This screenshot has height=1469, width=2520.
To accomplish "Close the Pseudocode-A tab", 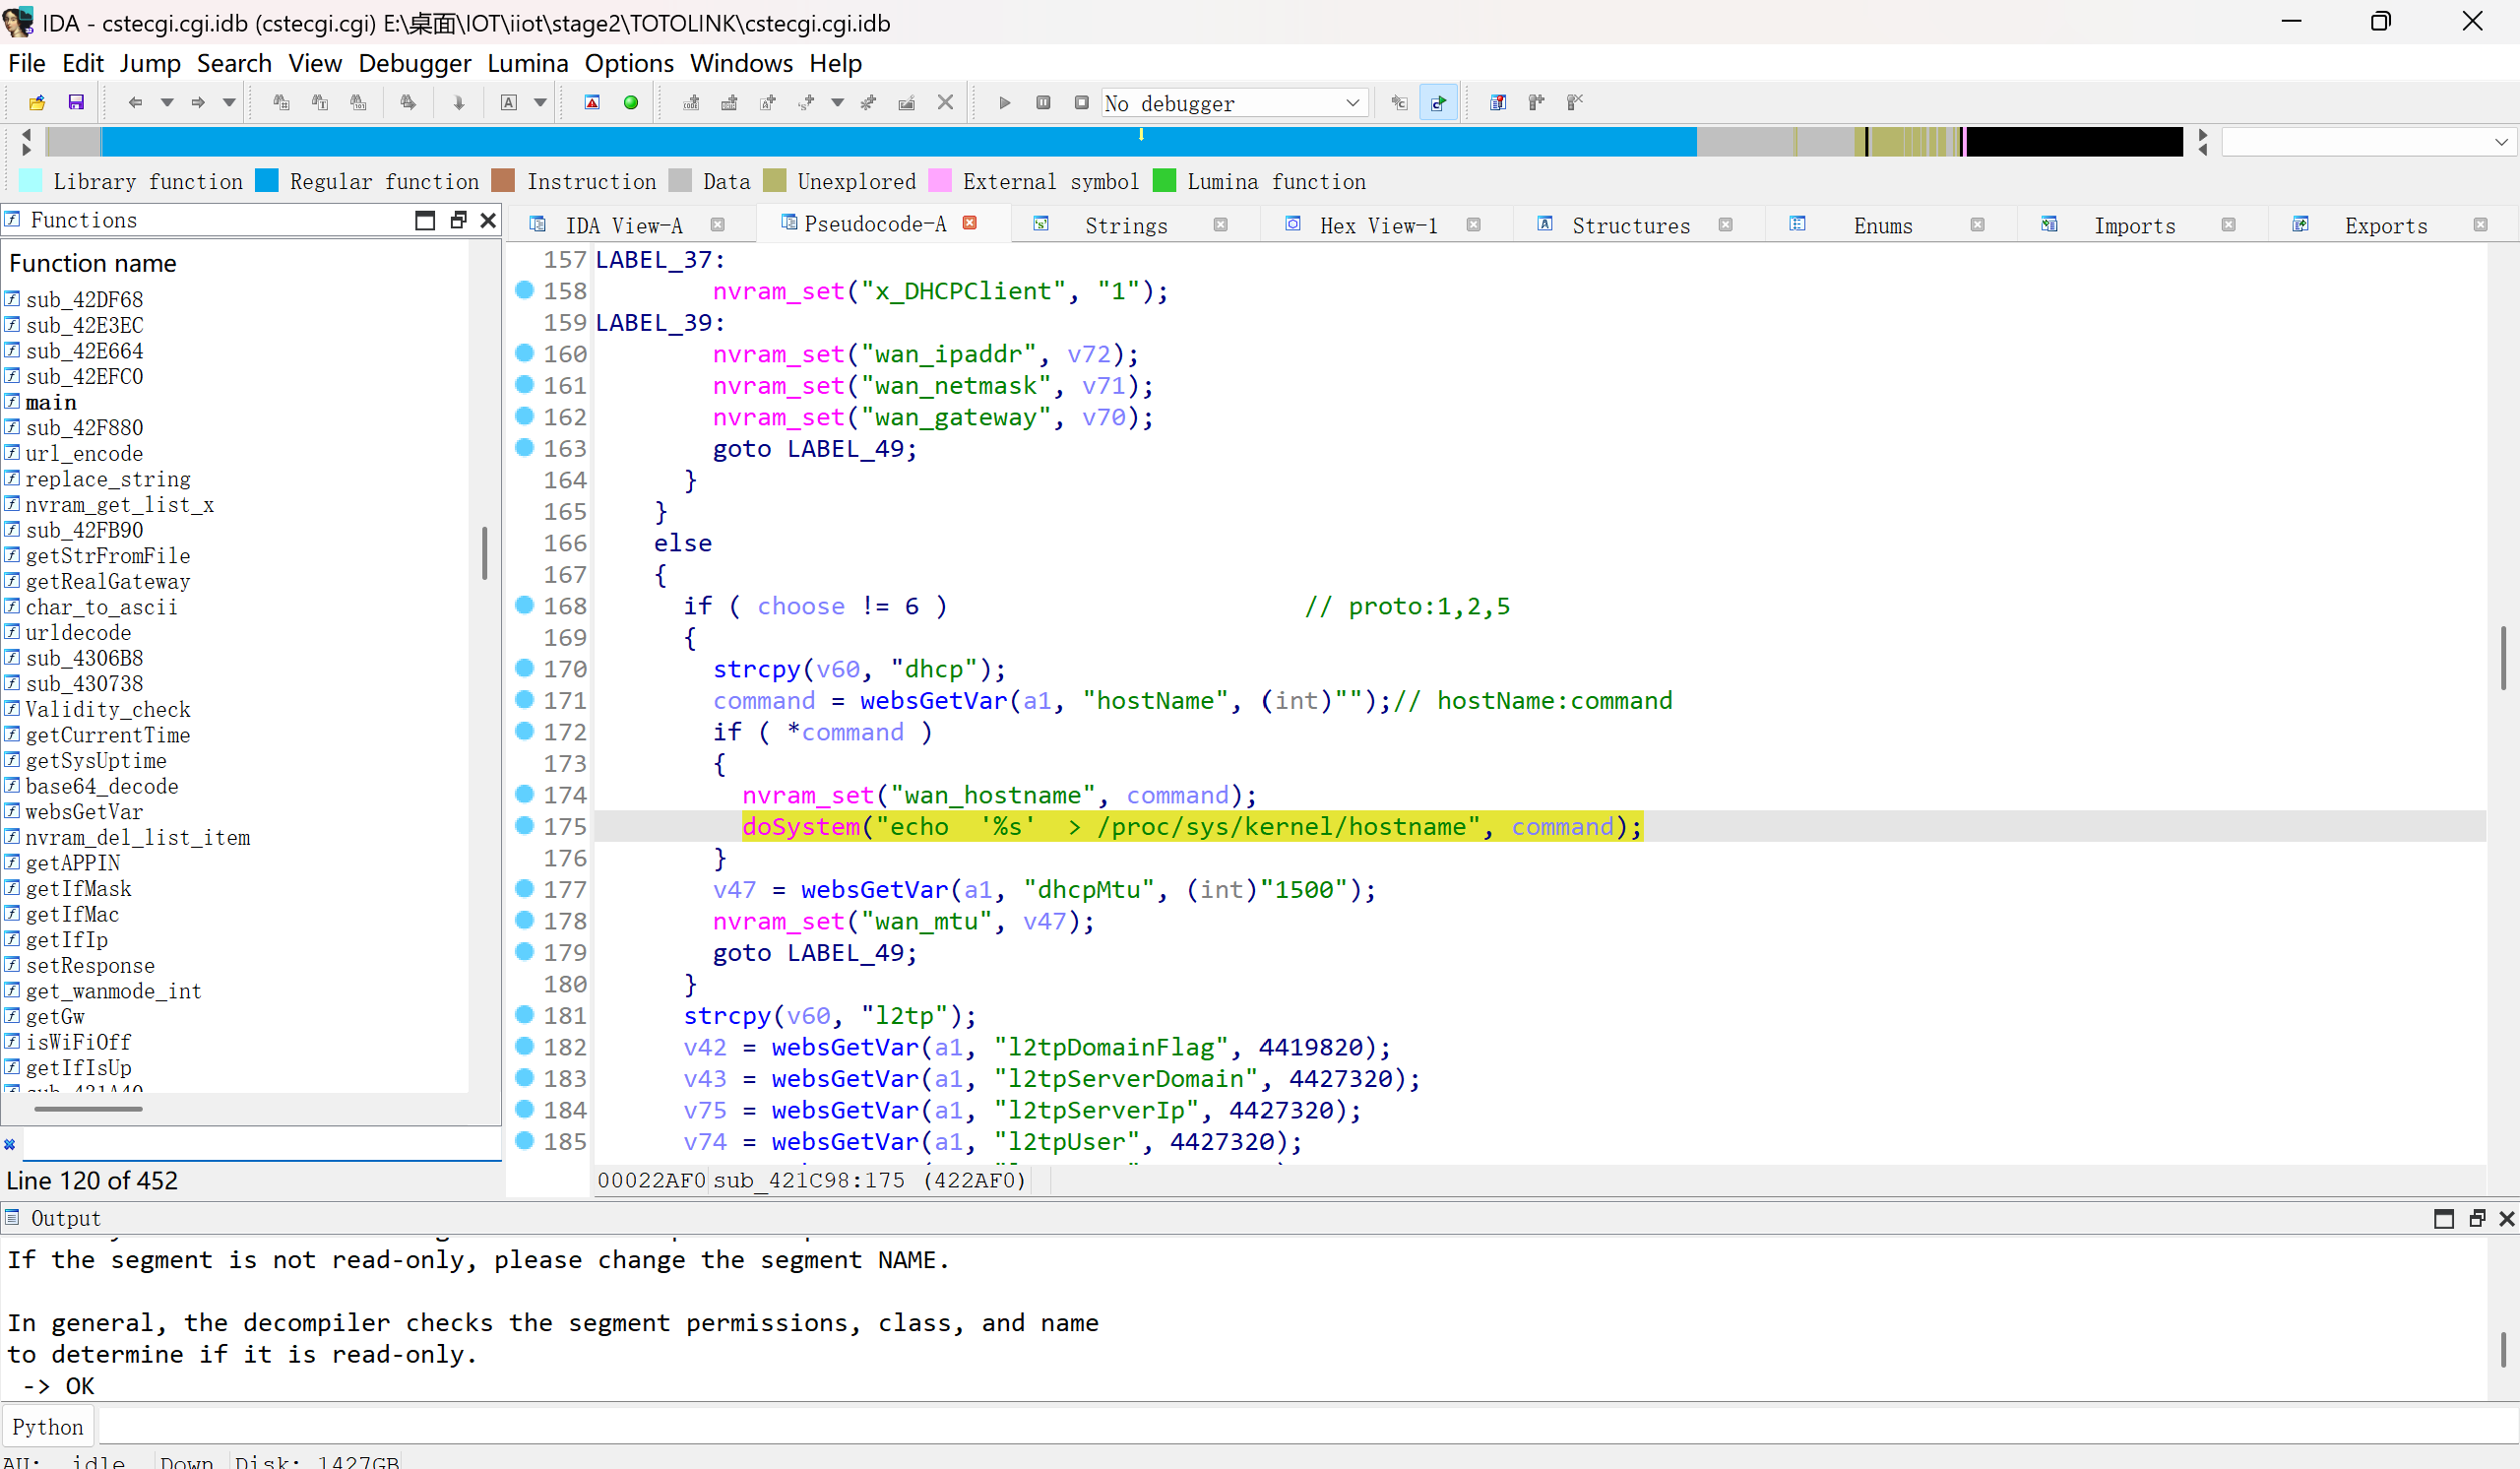I will [x=969, y=223].
